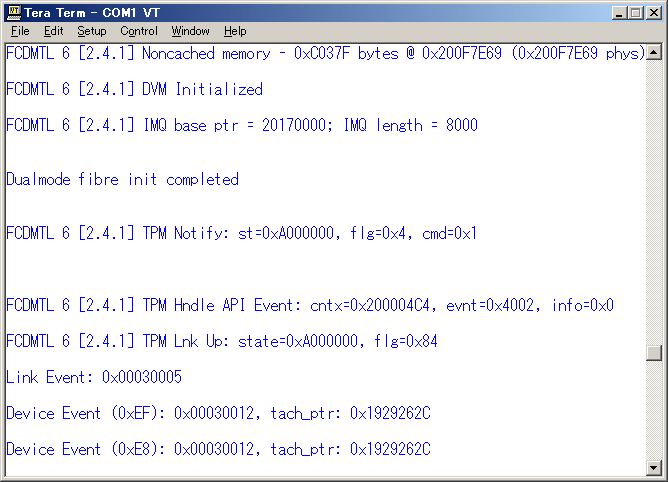Click the 'Device Event (0xE8)' line

(x=218, y=450)
